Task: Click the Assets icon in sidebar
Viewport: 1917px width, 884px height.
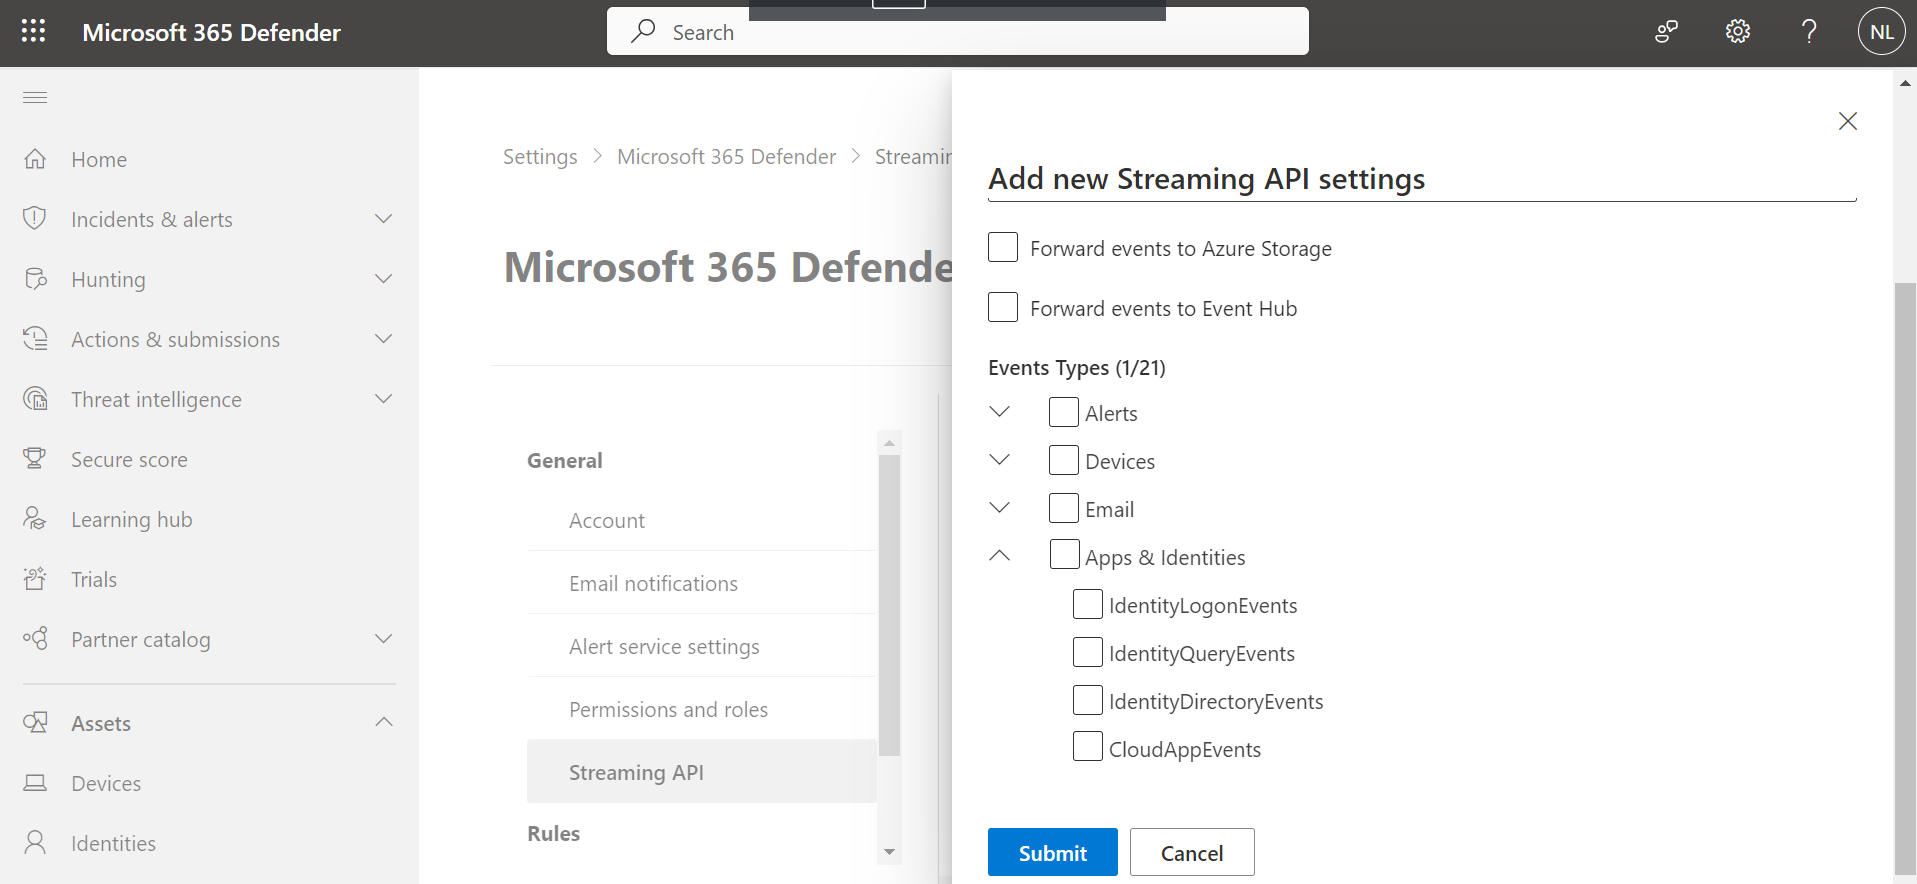Action: point(35,722)
